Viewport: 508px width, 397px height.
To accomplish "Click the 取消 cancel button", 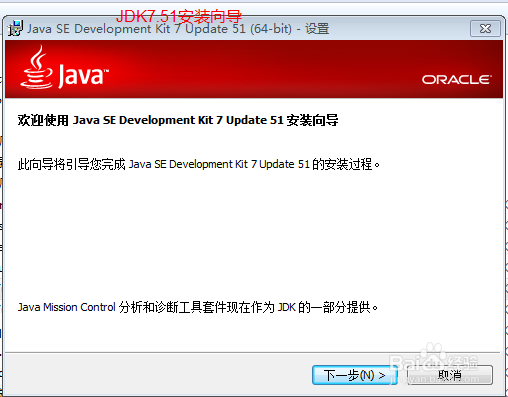I will [450, 375].
